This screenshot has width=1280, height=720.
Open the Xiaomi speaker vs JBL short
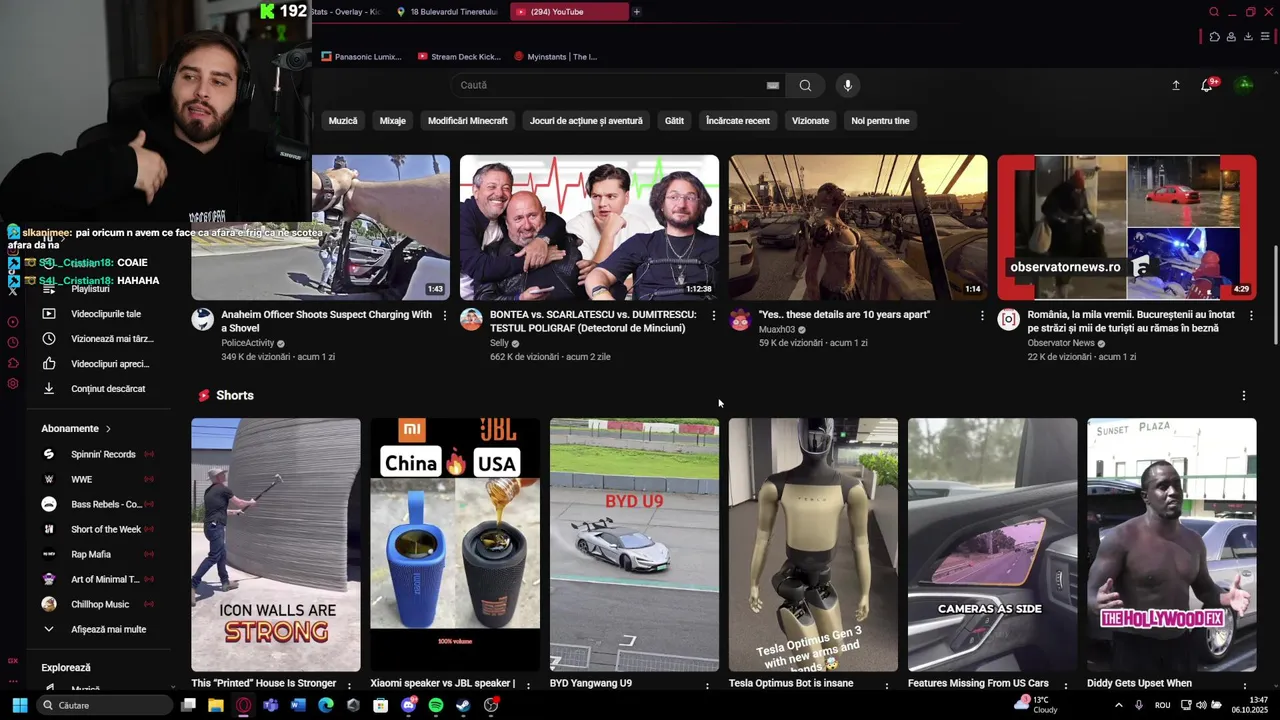tap(455, 545)
